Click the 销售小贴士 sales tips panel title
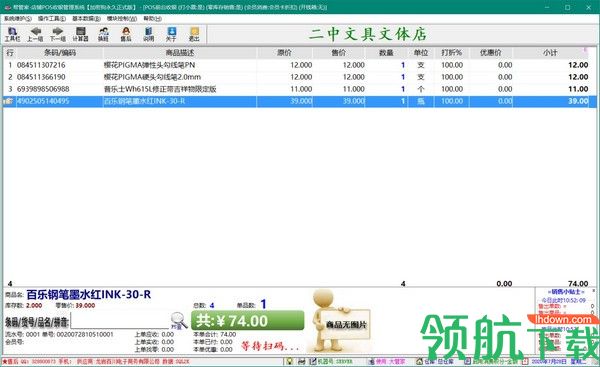The height and width of the screenshot is (367, 600). tap(566, 292)
